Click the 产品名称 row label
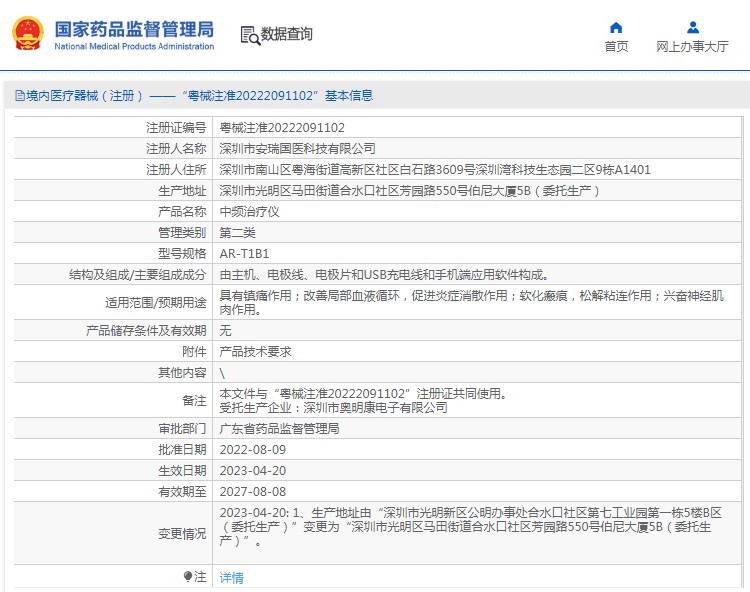 click(182, 212)
